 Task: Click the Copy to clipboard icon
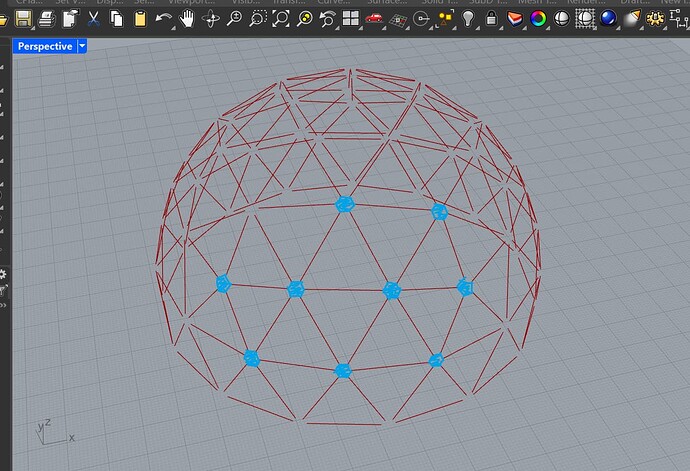117,19
